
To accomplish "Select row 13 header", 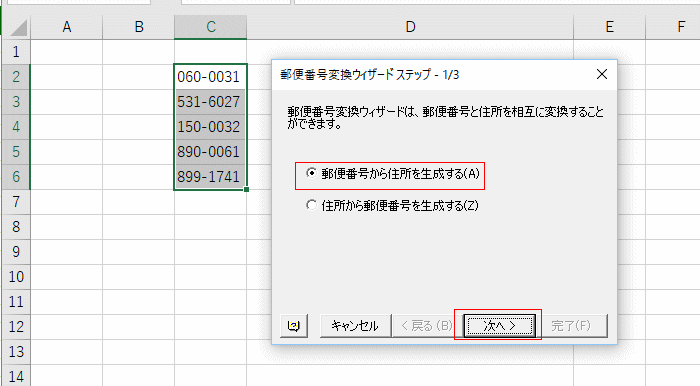I will pyautogui.click(x=16, y=352).
